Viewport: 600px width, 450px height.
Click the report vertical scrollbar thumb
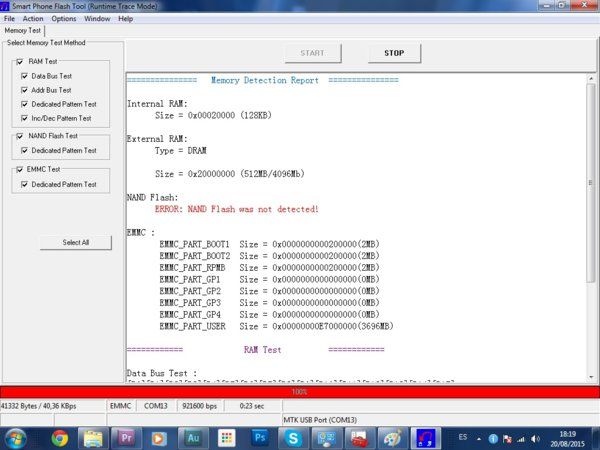(x=591, y=183)
